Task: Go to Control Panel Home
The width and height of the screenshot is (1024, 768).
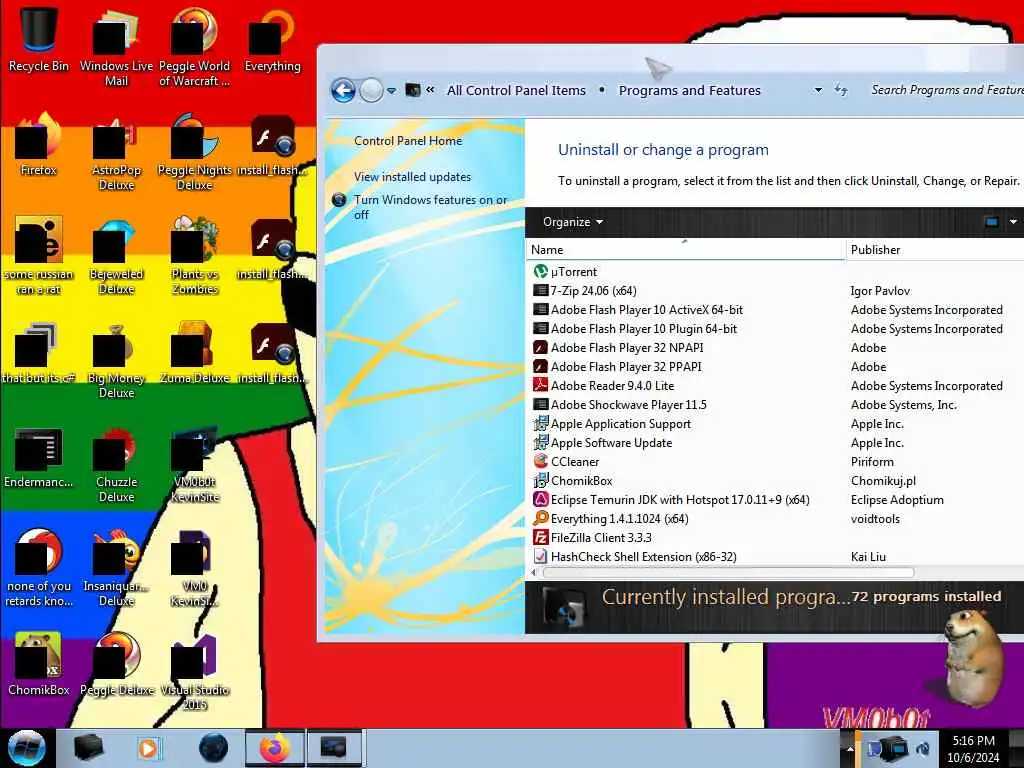Action: click(x=408, y=140)
